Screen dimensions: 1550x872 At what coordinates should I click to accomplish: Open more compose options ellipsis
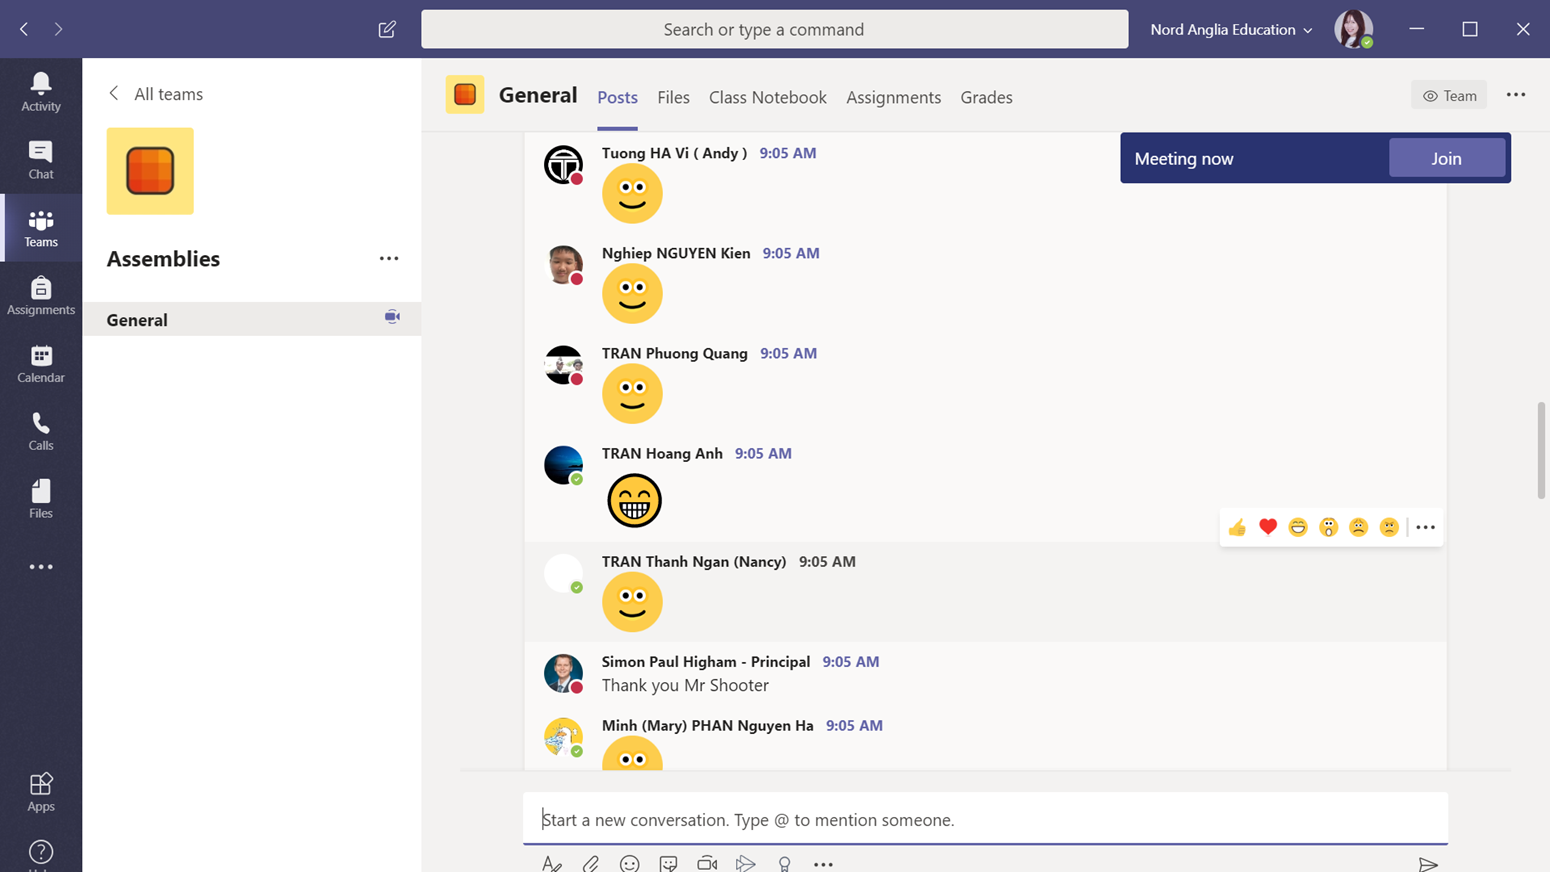[823, 864]
